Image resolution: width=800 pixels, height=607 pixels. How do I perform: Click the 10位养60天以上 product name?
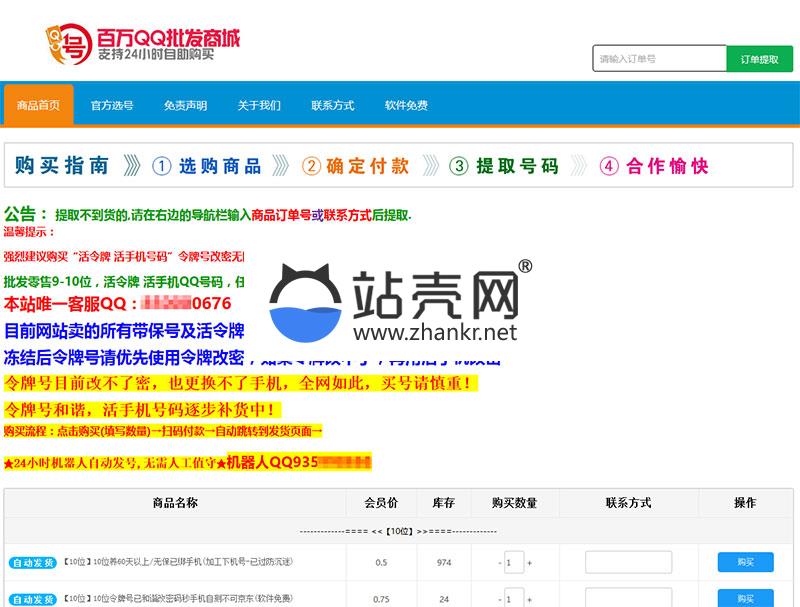click(x=178, y=562)
